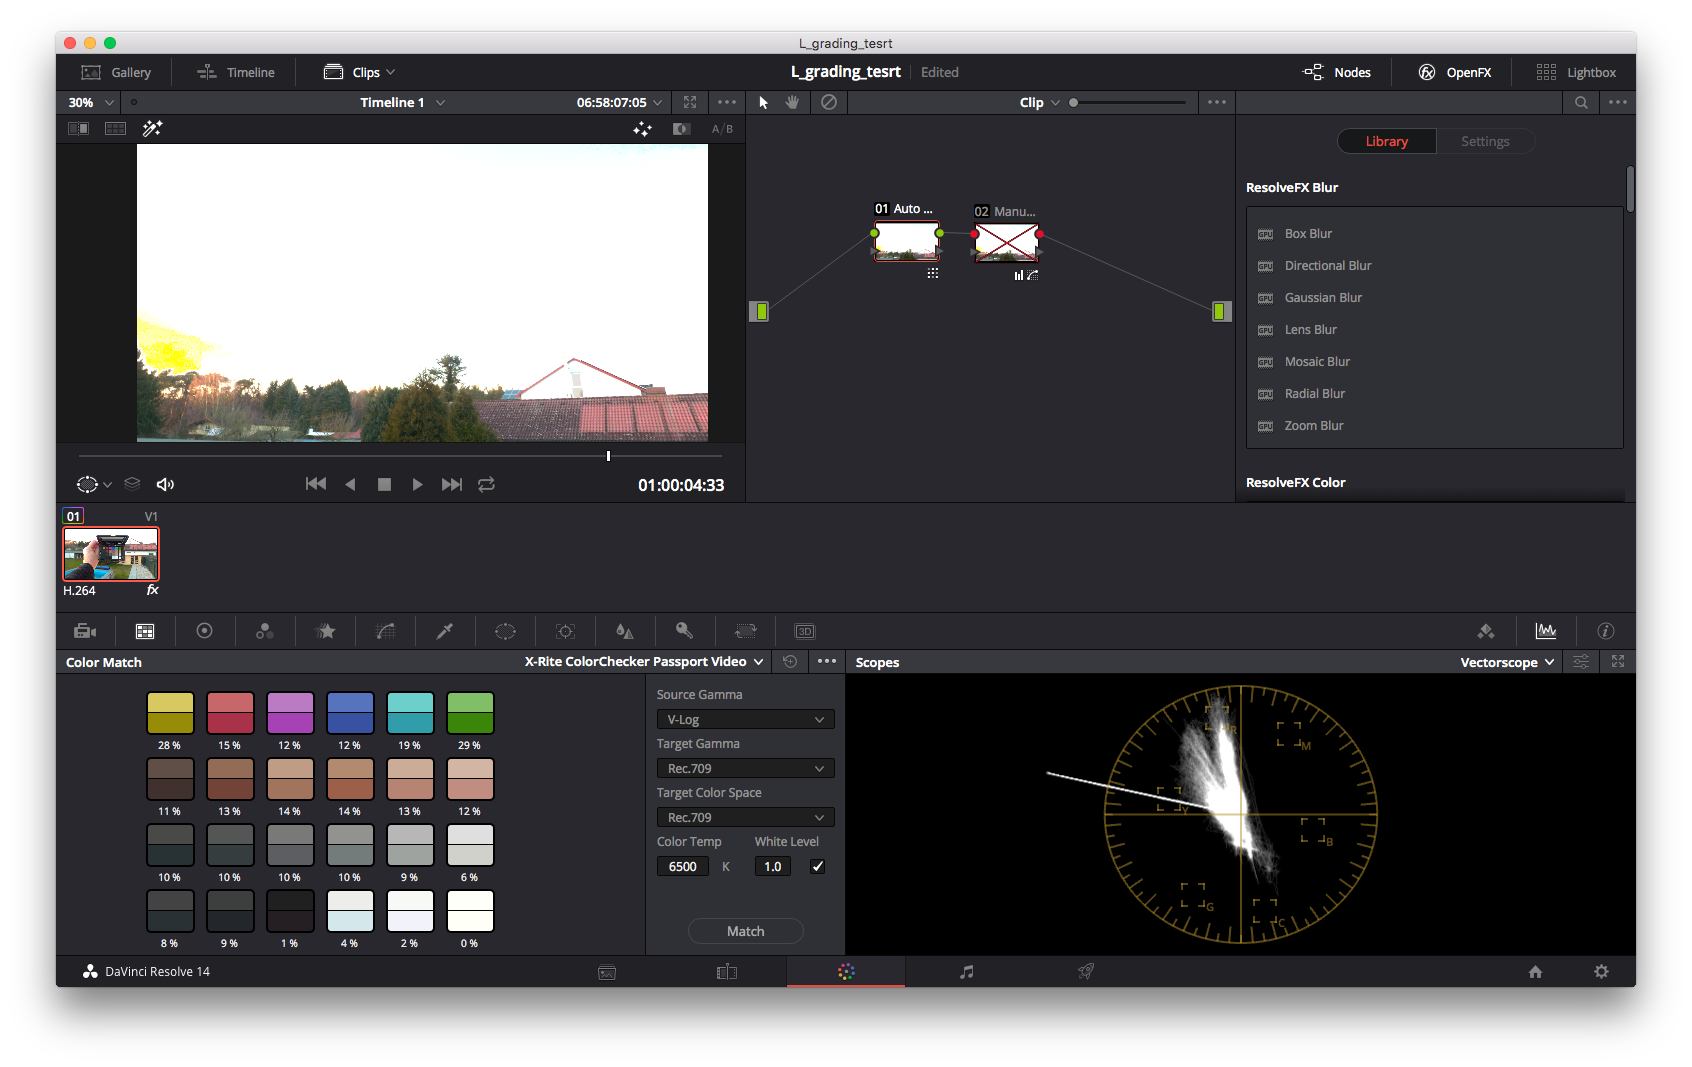Toggle the OpenFX panel
The image size is (1692, 1067).
point(1455,72)
